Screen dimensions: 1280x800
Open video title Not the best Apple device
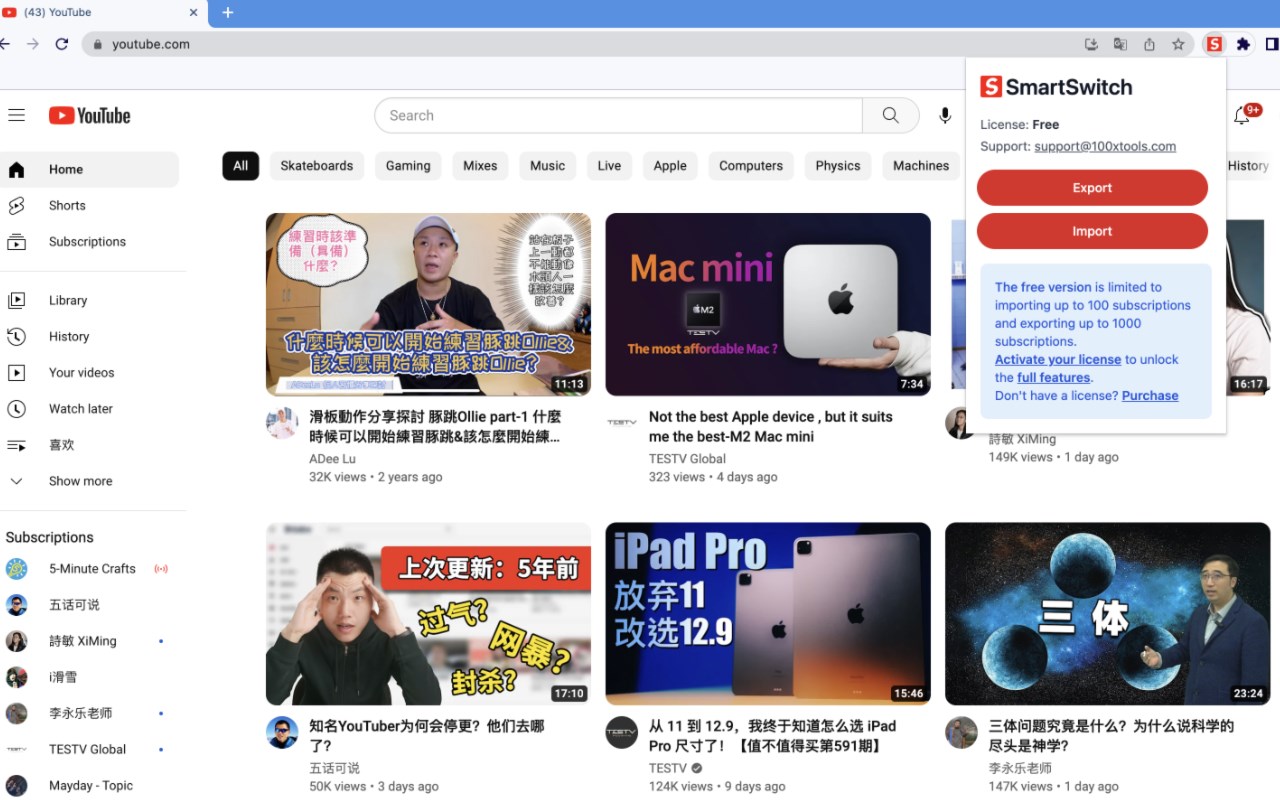click(771, 426)
